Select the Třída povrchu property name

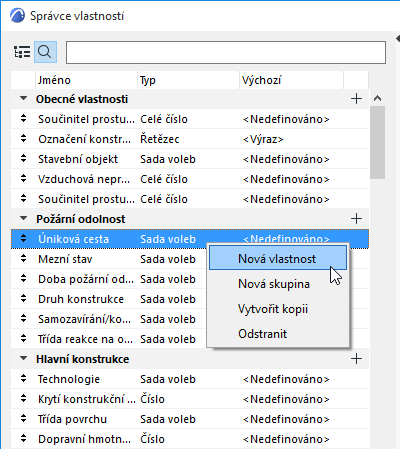(x=72, y=419)
